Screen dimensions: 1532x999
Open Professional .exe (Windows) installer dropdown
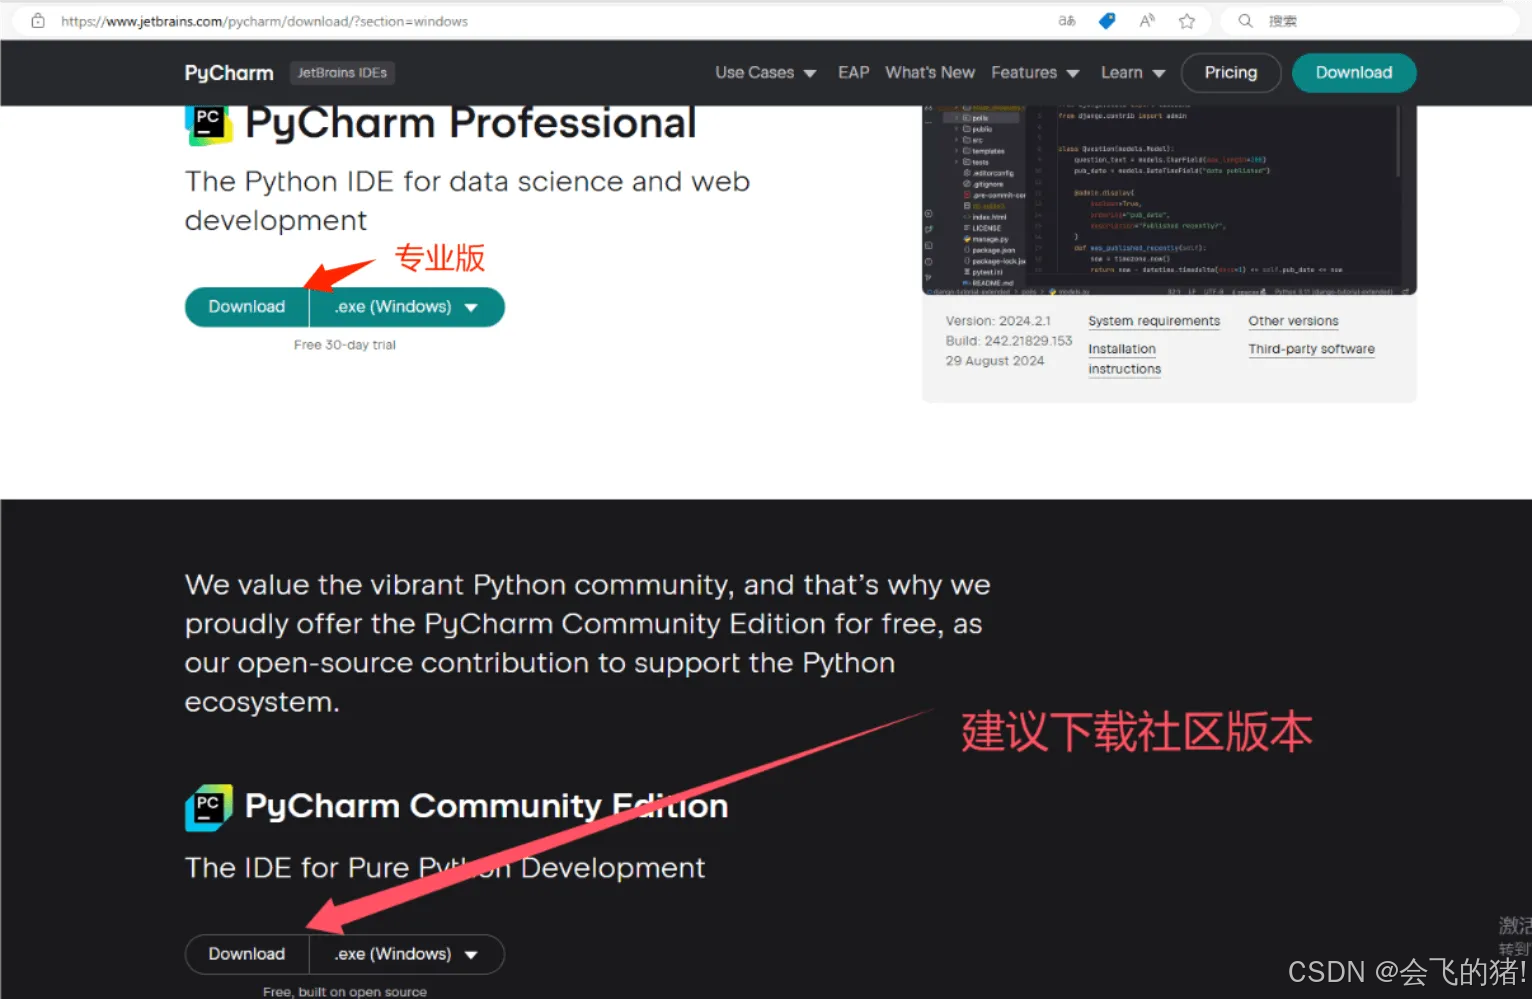click(x=407, y=307)
